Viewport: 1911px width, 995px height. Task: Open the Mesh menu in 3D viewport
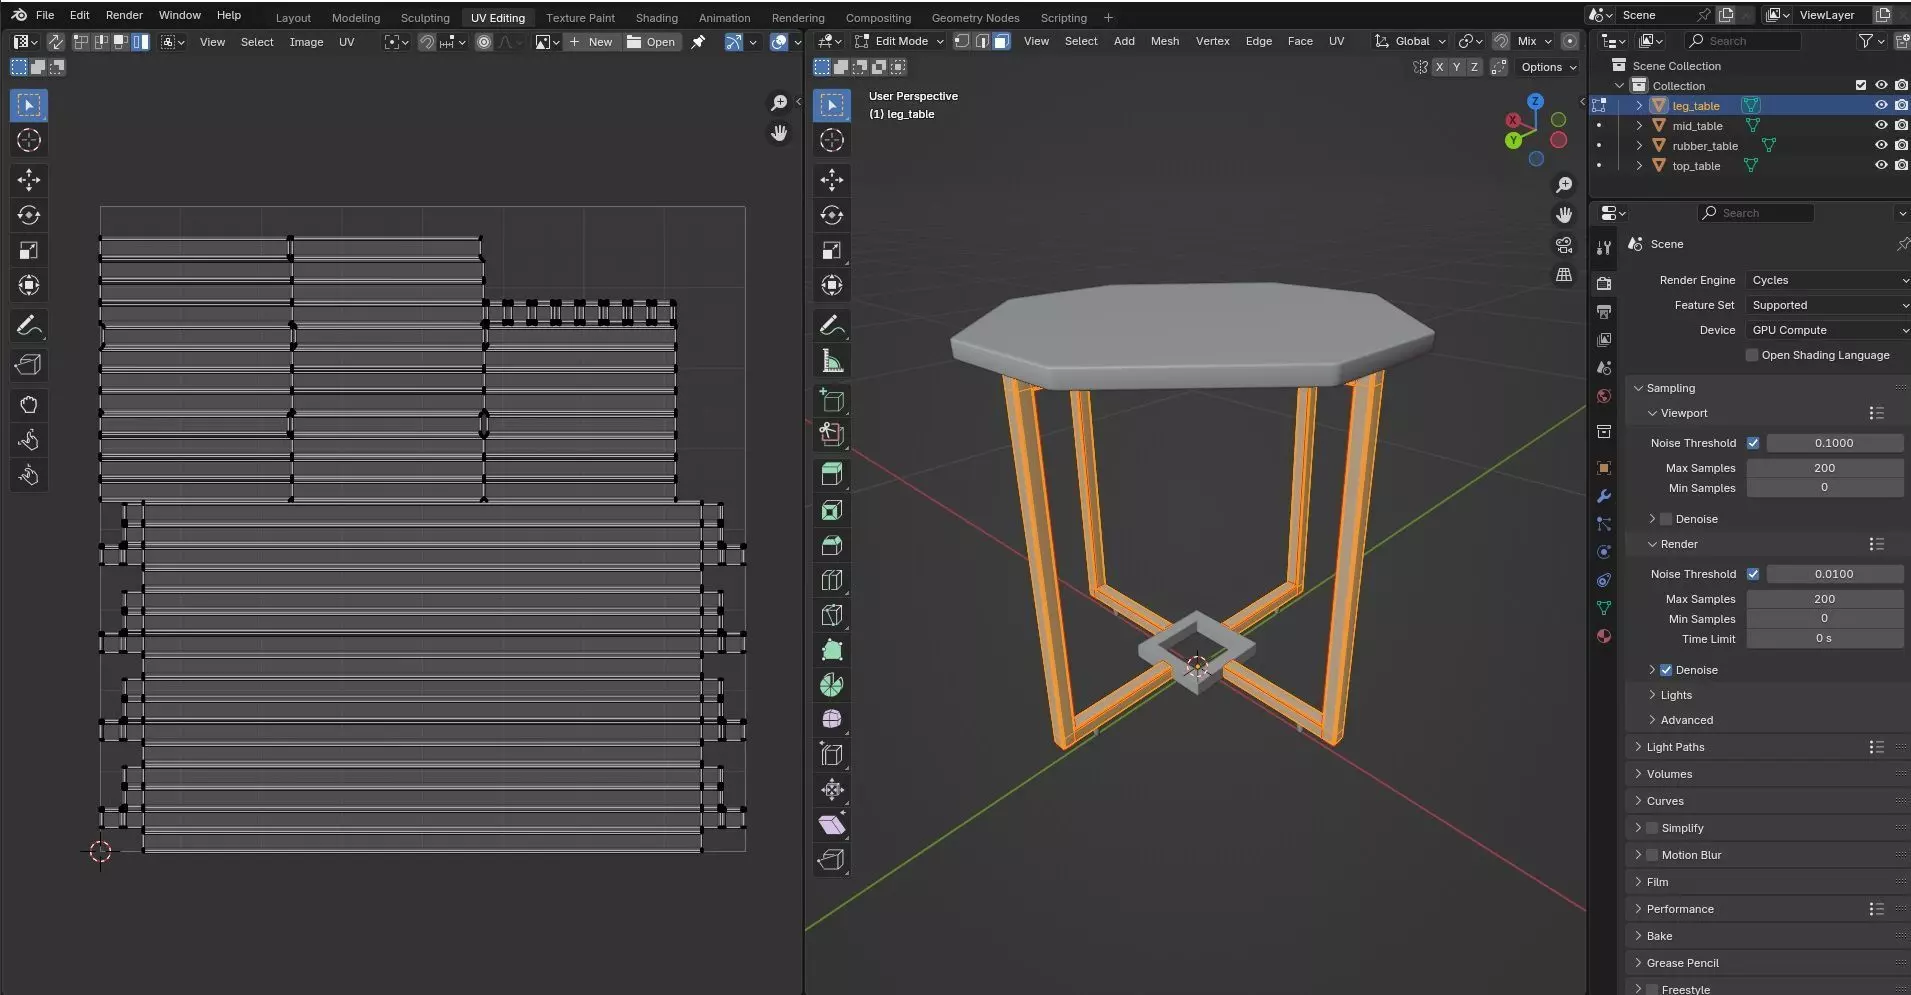(1165, 41)
